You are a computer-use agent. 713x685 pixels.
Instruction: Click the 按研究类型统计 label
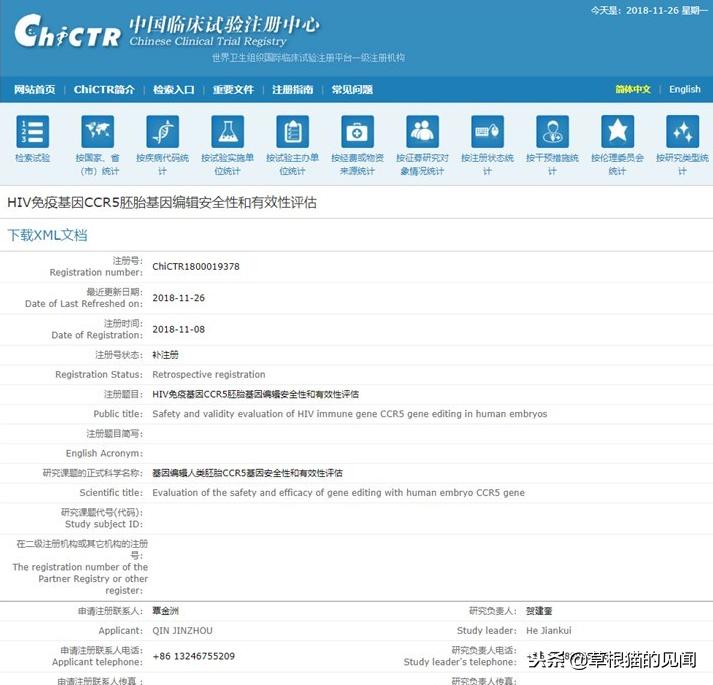pos(683,164)
